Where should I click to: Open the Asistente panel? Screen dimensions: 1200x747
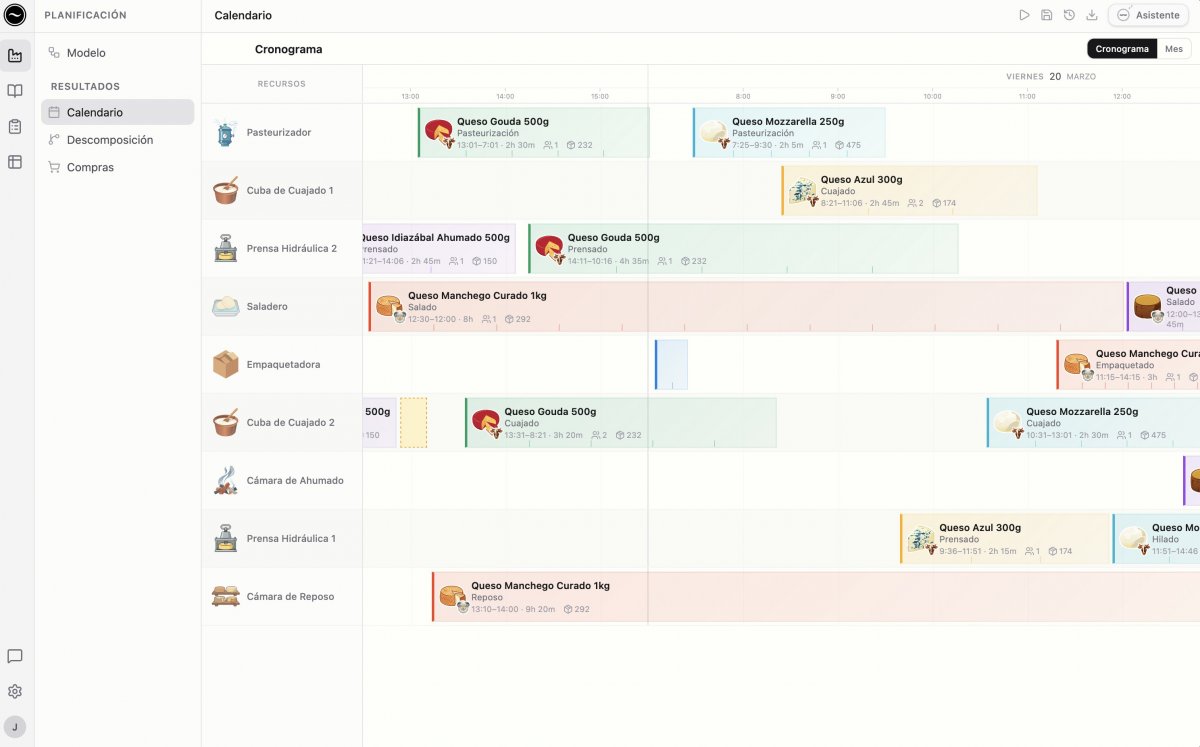tap(1149, 15)
